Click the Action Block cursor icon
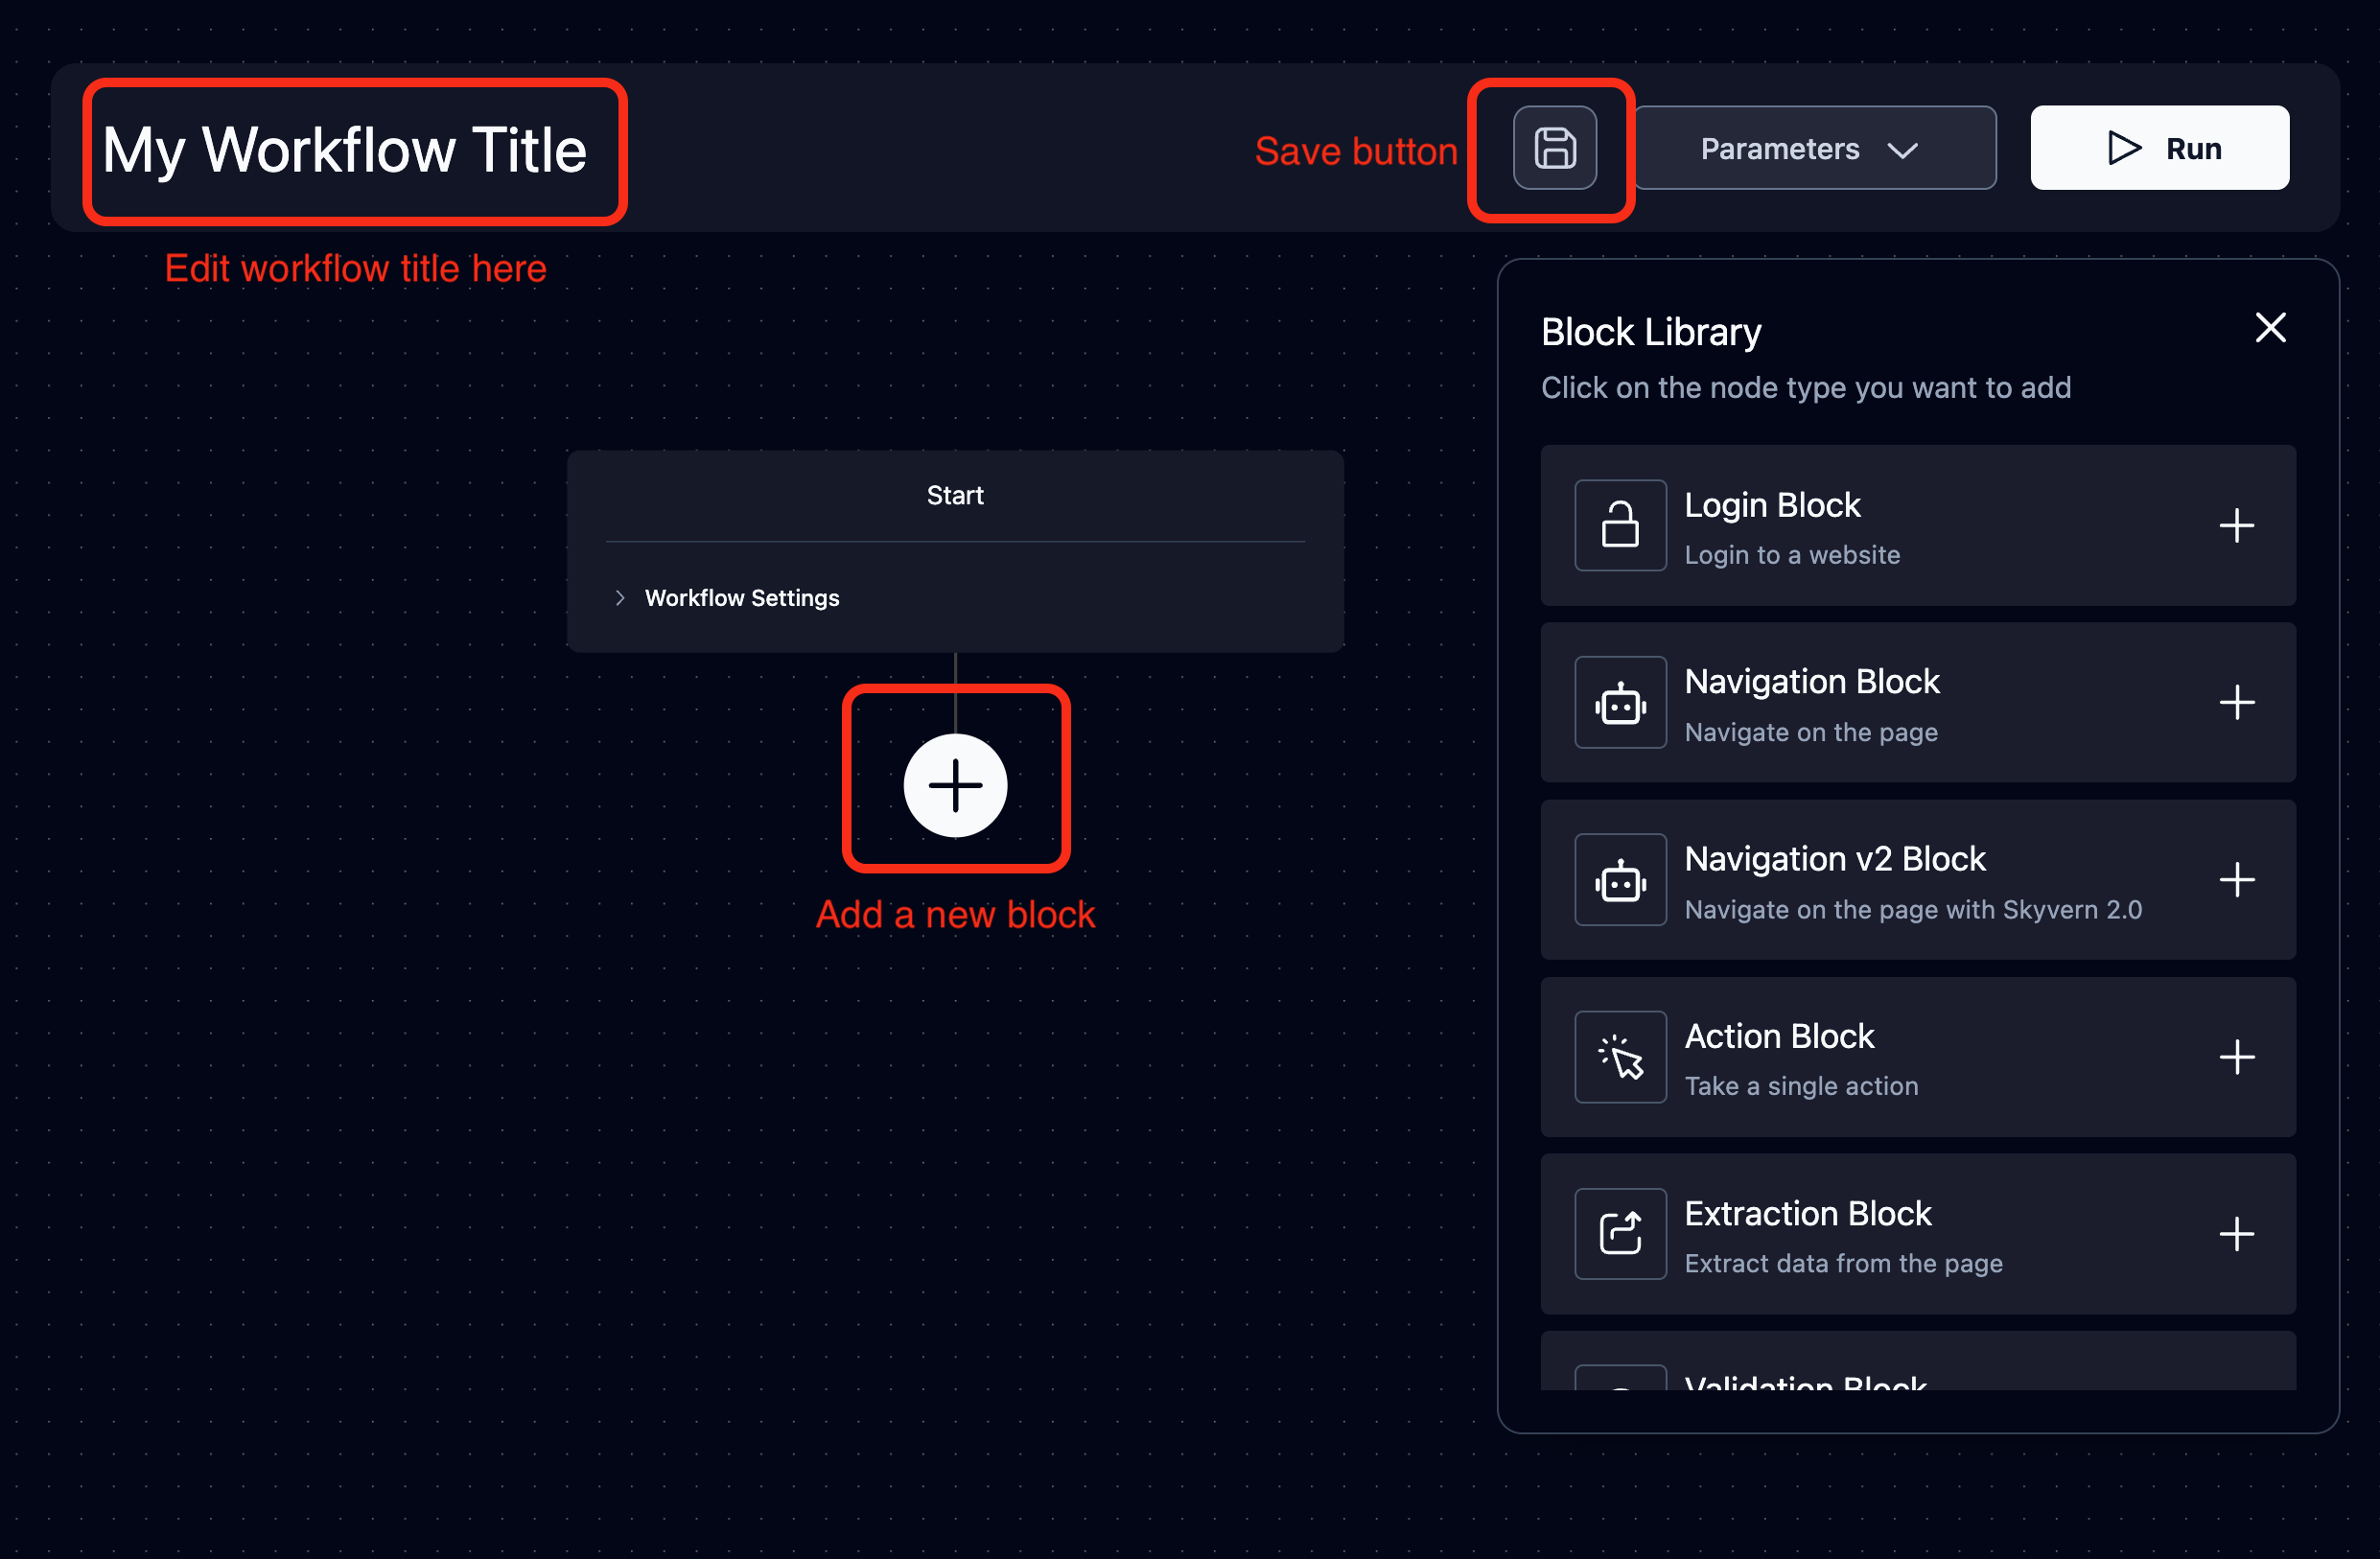This screenshot has width=2380, height=1559. 1620,1057
